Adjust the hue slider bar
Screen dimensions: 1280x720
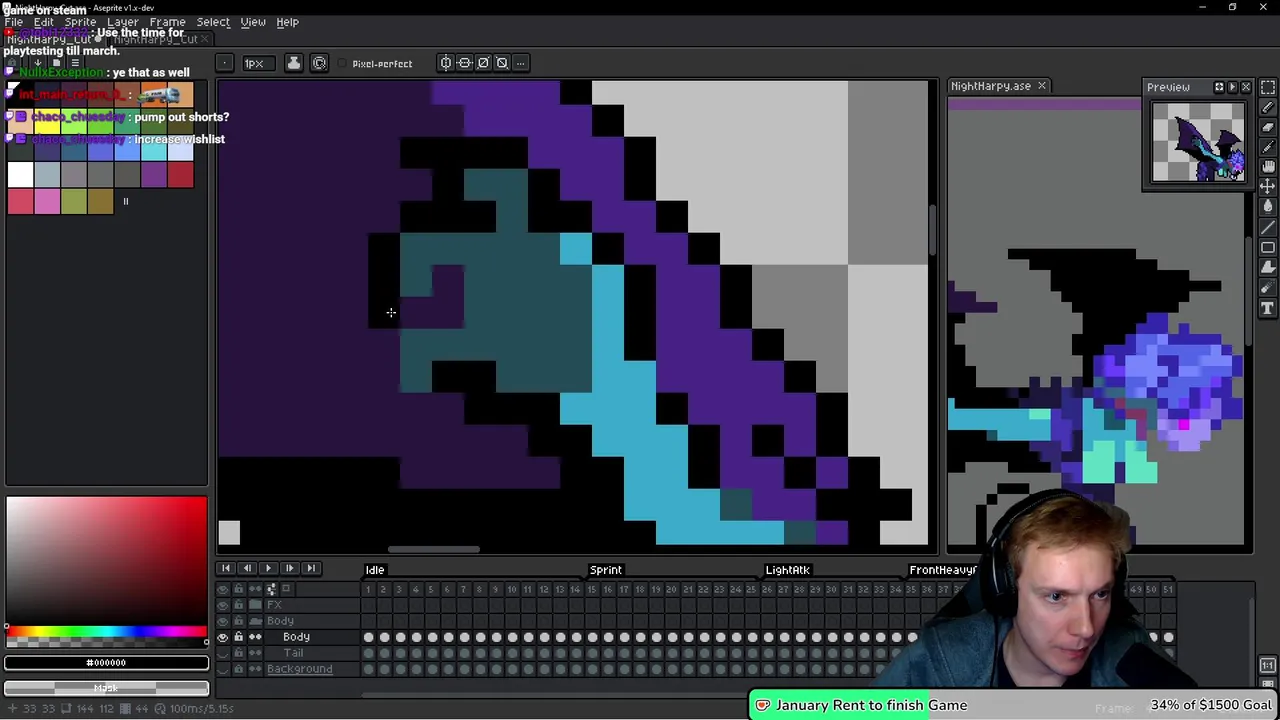click(x=106, y=631)
